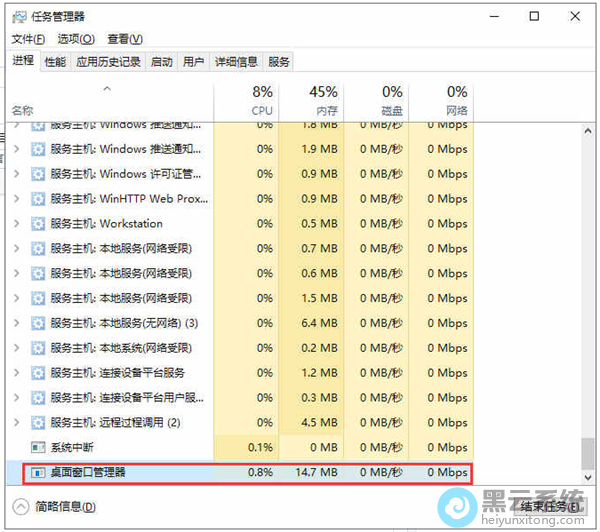Click the 桌面窗口管理器 process icon
600x532 pixels.
click(38, 472)
